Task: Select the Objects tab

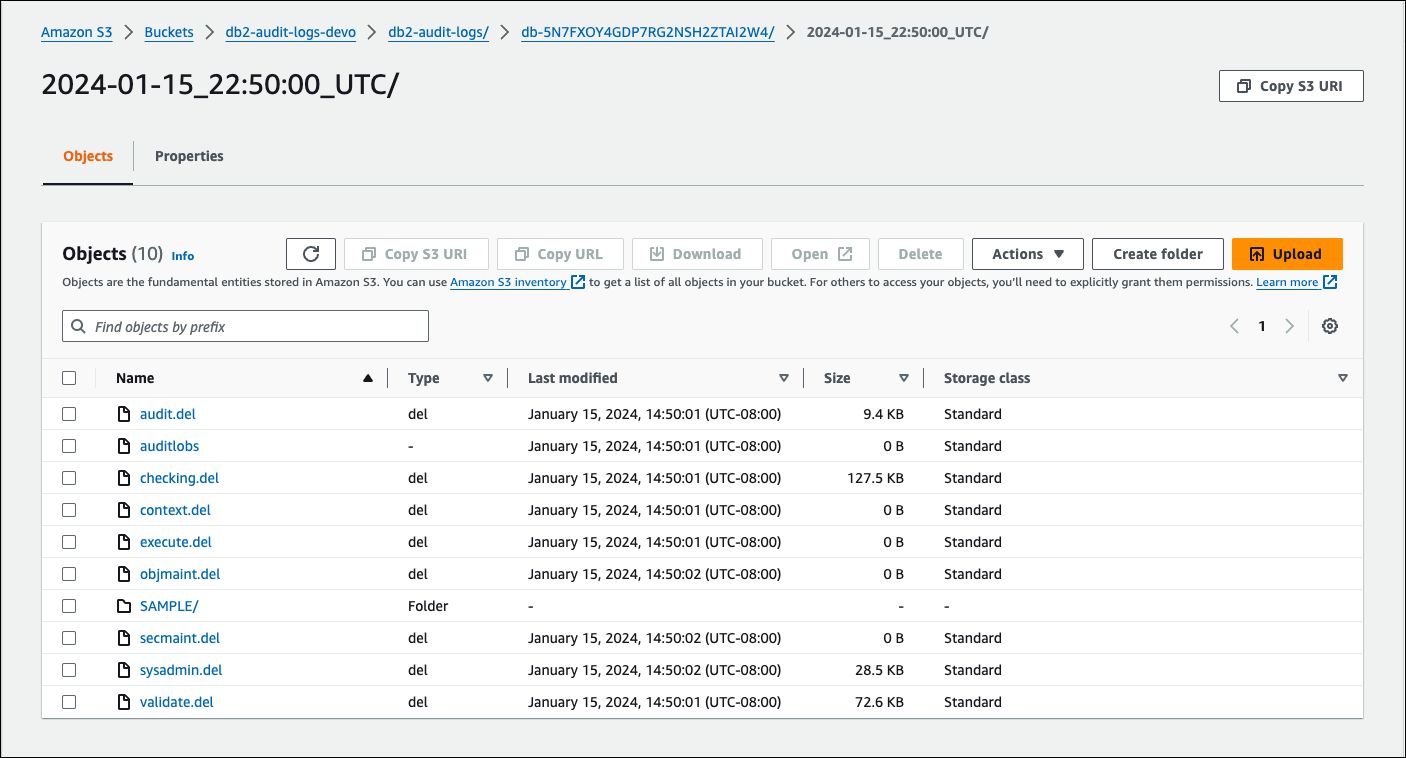Action: click(x=87, y=156)
